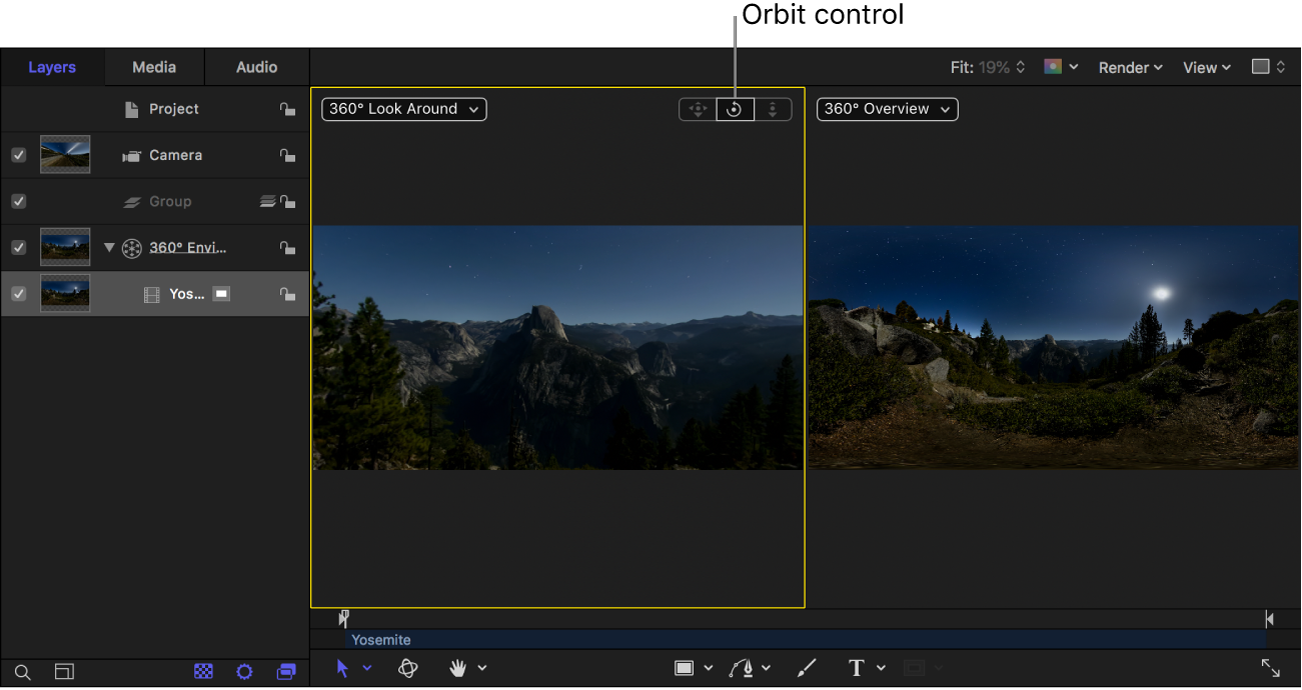Click the Orbit control in the viewport
Image resolution: width=1302 pixels, height=690 pixels.
click(x=734, y=110)
